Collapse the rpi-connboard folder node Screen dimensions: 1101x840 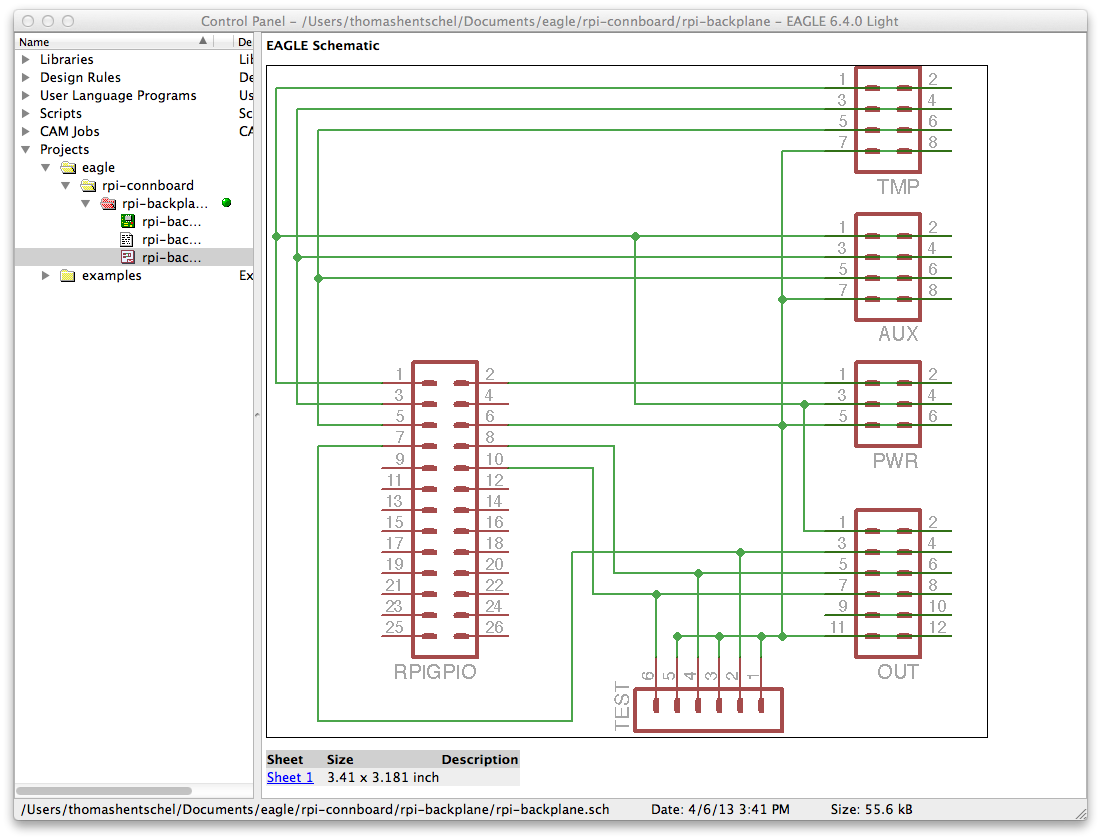coord(65,185)
